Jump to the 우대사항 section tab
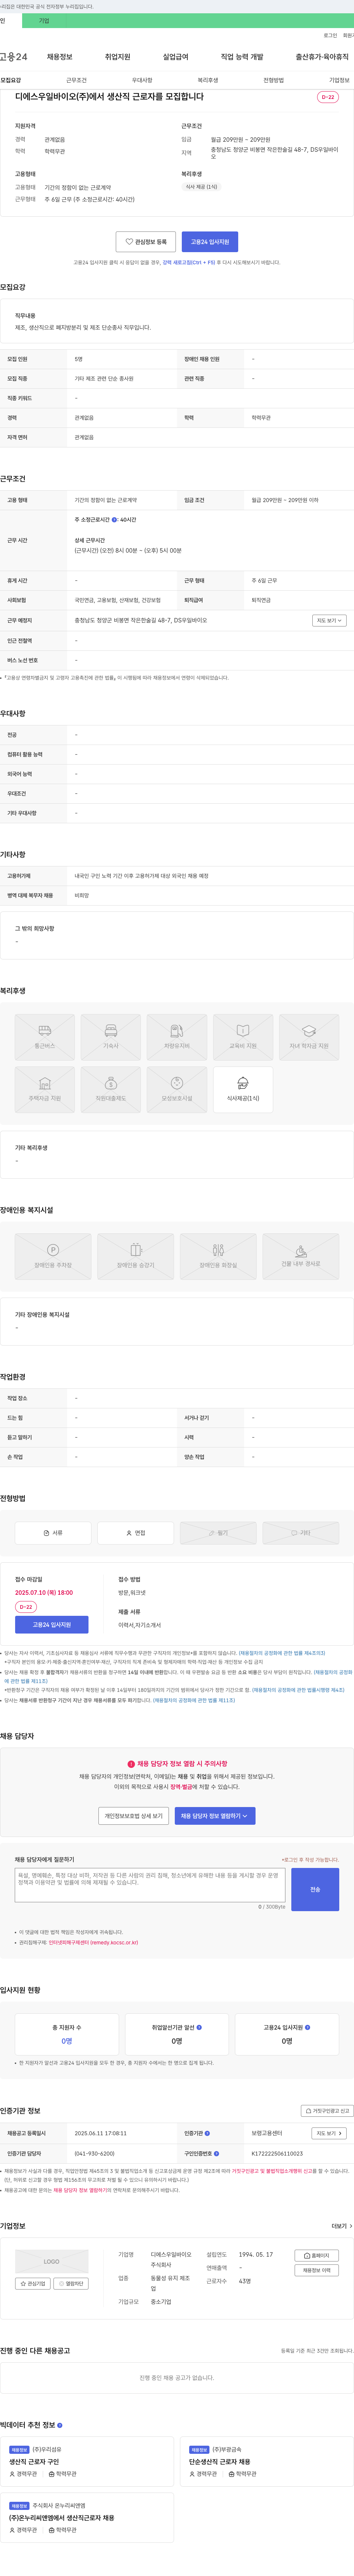The image size is (354, 2576). point(142,80)
